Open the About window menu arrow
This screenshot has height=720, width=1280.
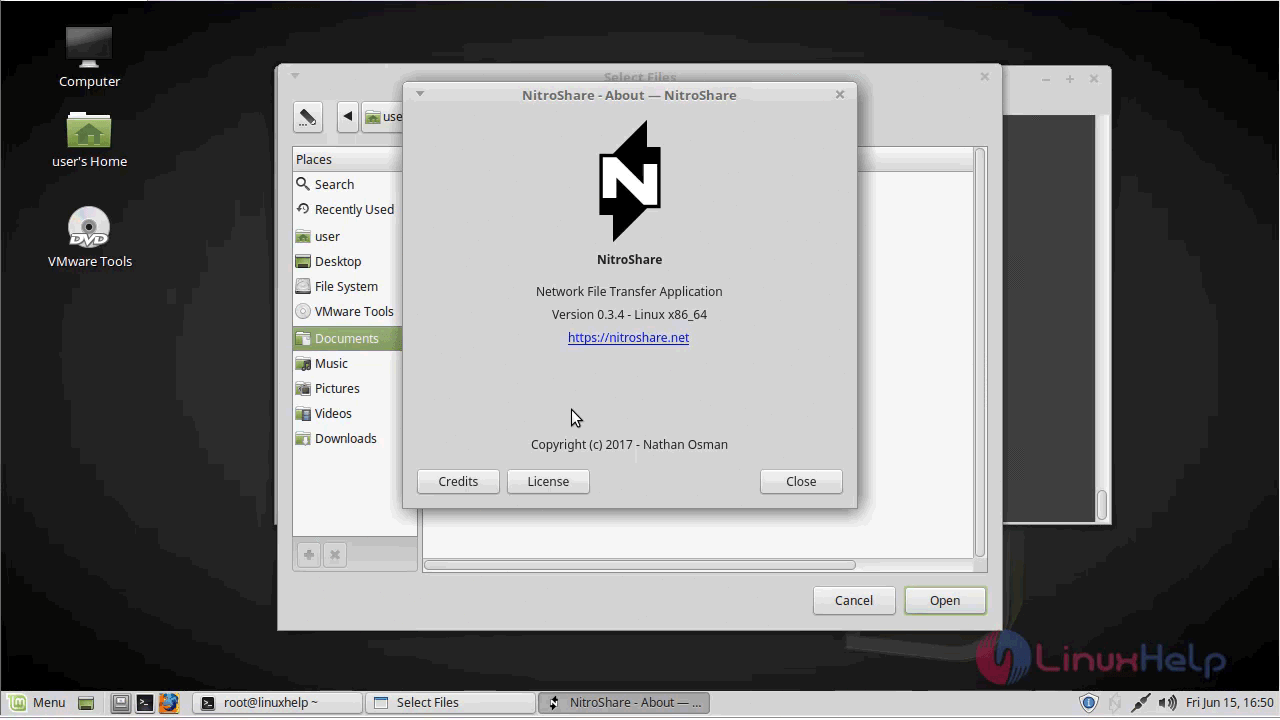tap(420, 94)
